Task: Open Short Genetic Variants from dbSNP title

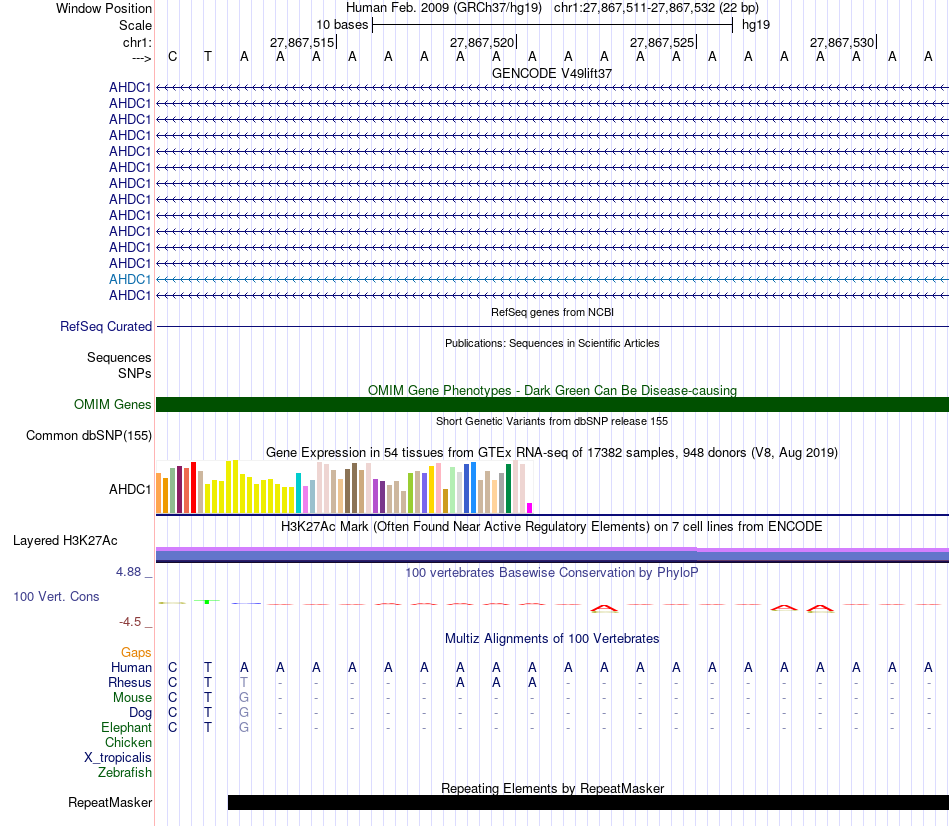Action: pyautogui.click(x=552, y=421)
